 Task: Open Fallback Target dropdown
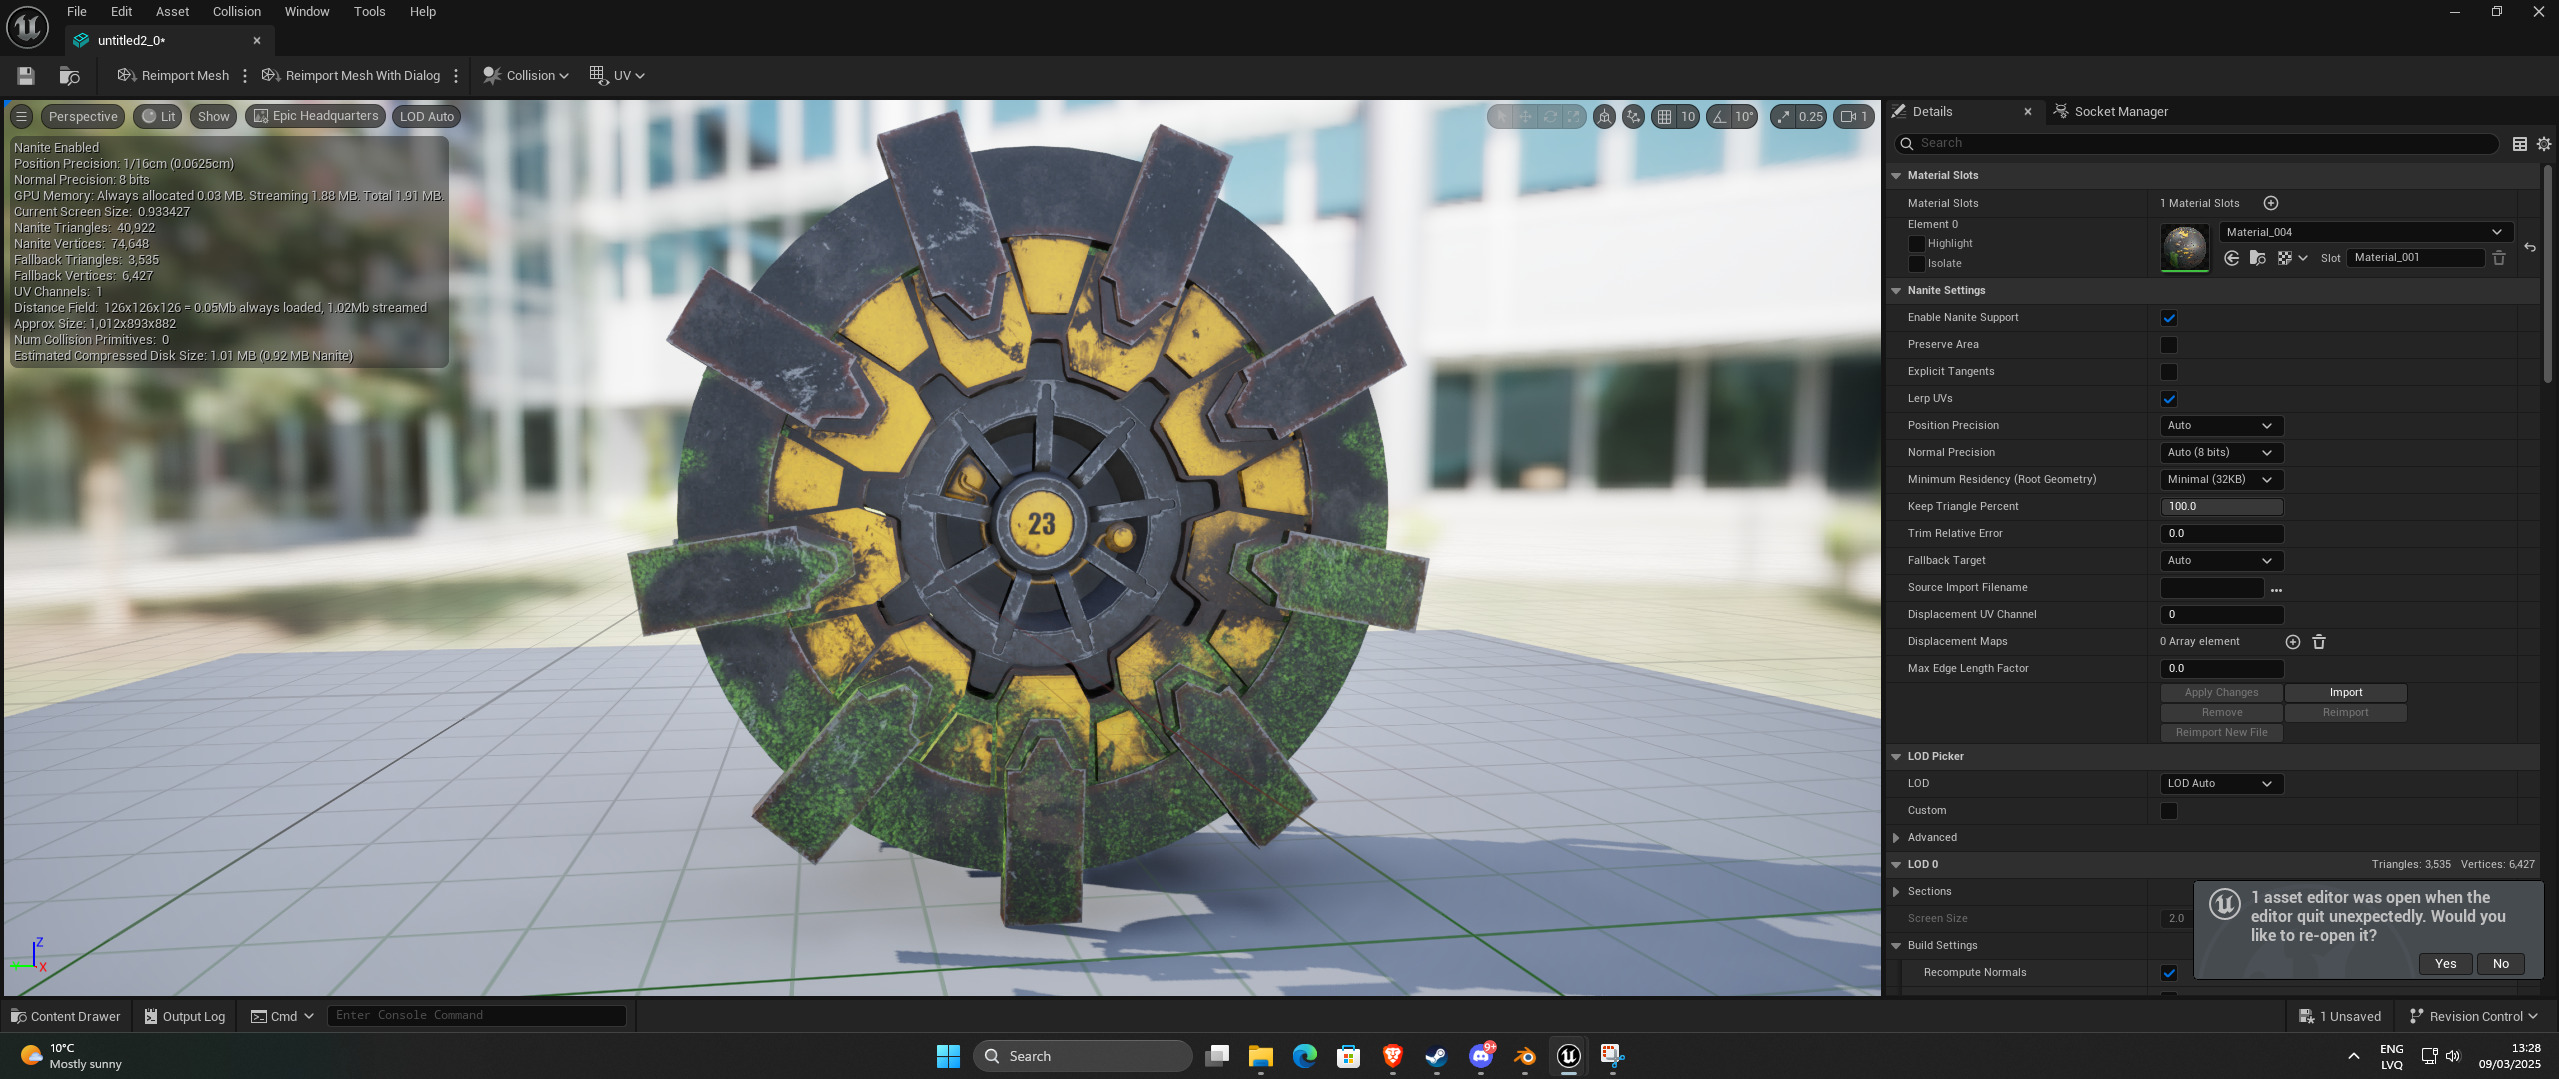[2221, 561]
